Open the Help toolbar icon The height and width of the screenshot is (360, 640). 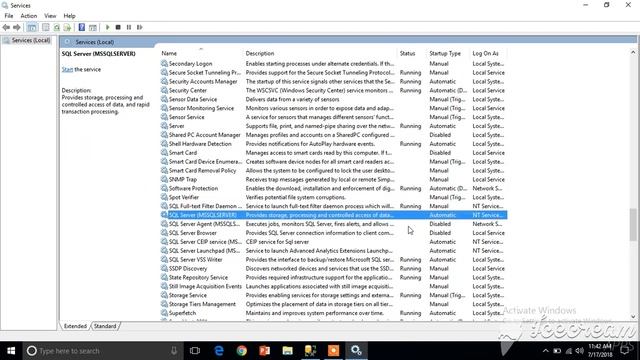pos(82,27)
